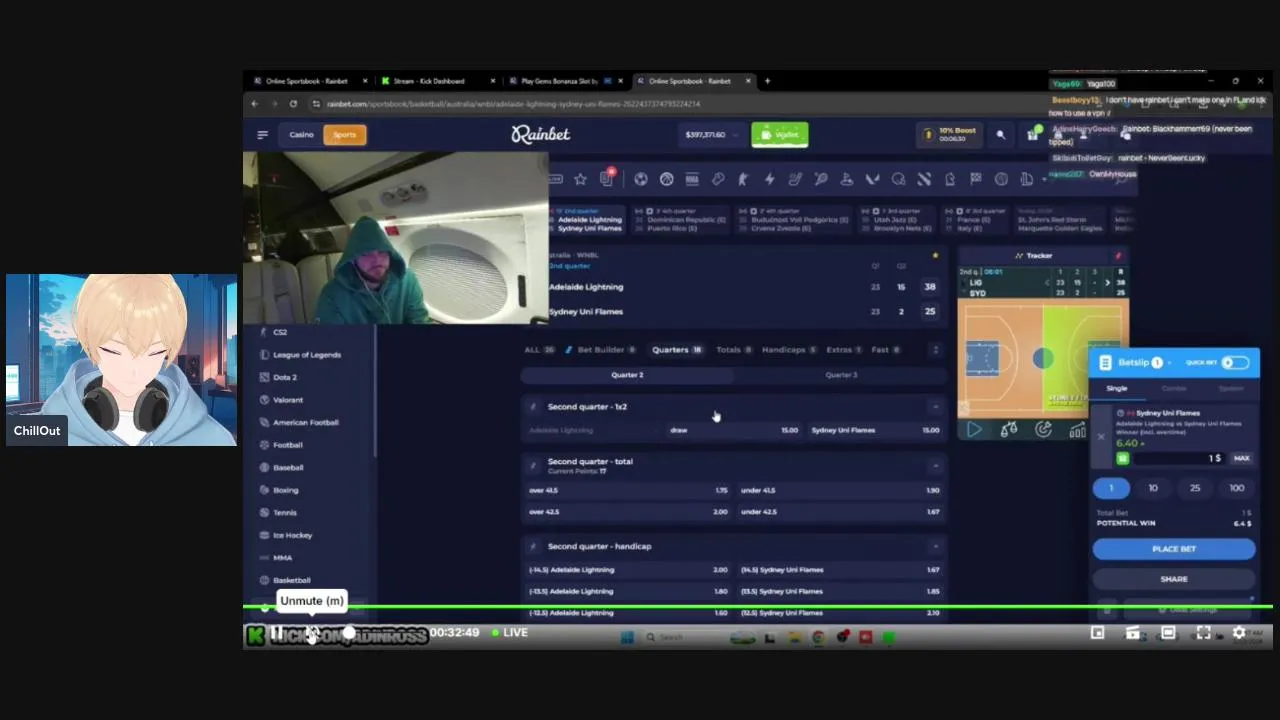The image size is (1280, 720).
Task: Unmute the stream with the volume icon
Action: 312,633
